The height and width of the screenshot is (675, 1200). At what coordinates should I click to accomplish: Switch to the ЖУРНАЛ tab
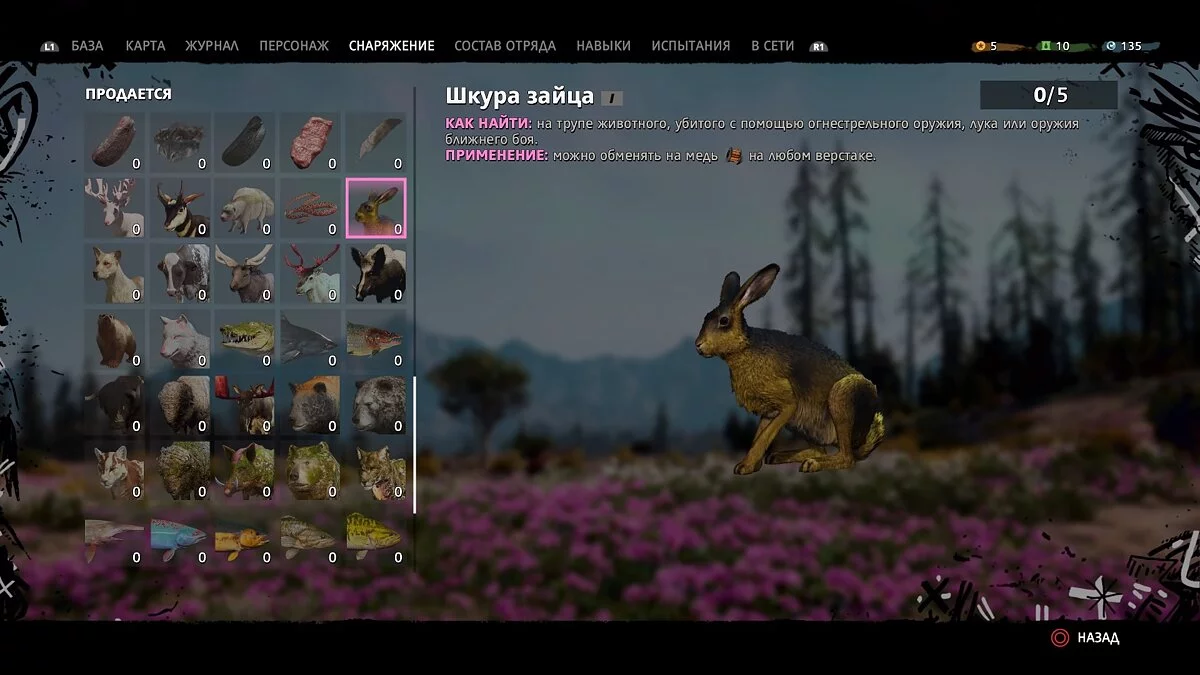[212, 46]
